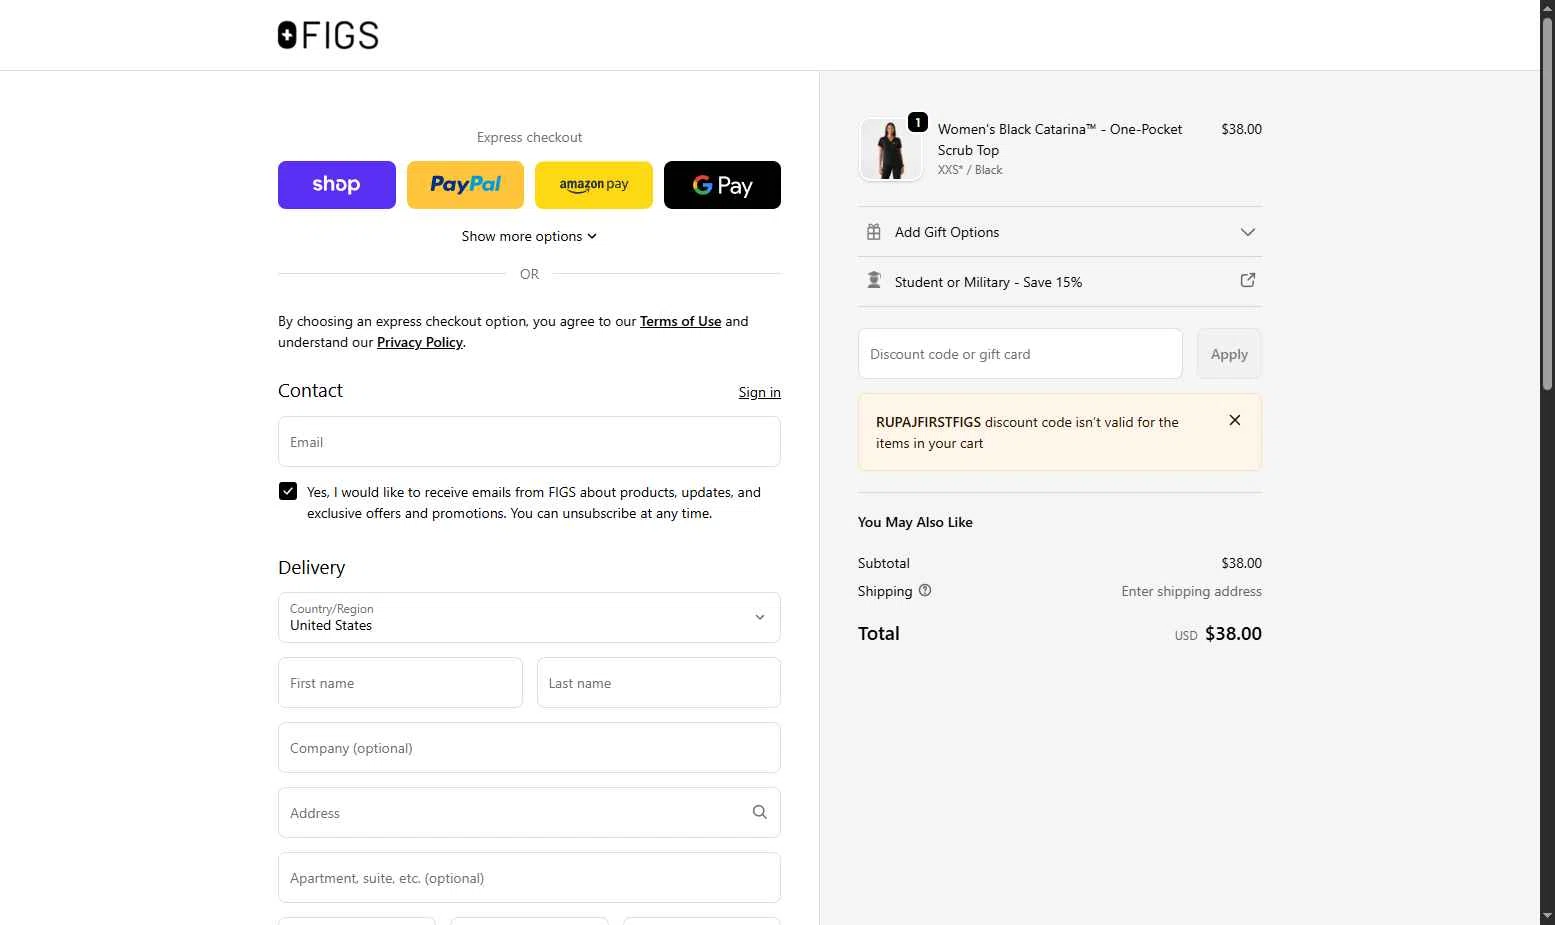Screen dimensions: 1555x925
Task: Focus the Email input field
Action: click(x=529, y=442)
